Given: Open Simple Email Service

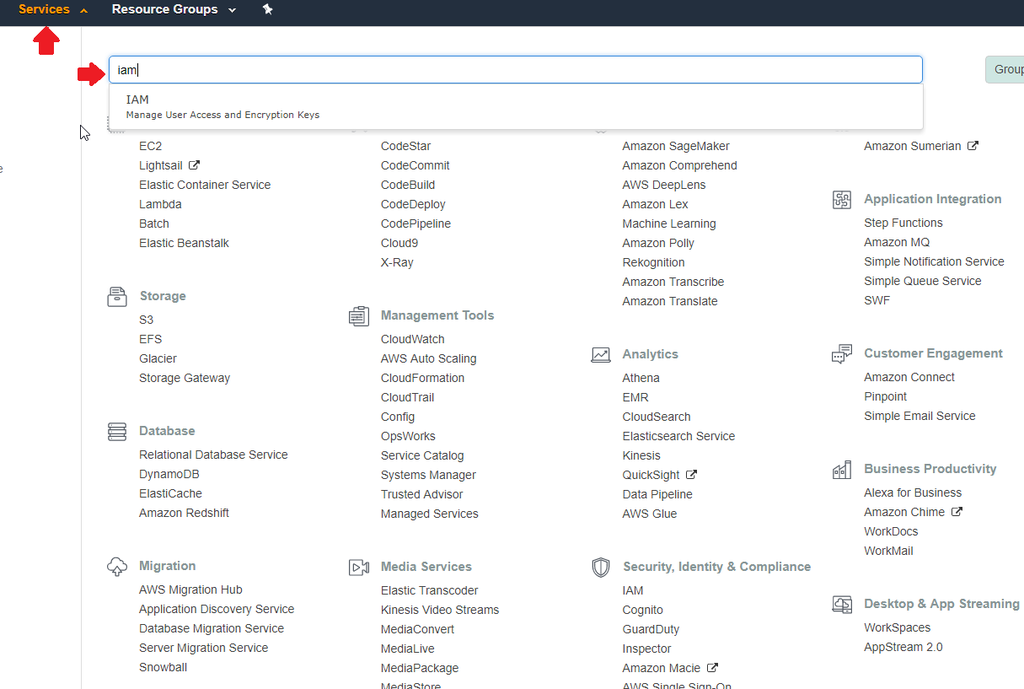Looking at the screenshot, I should pos(920,416).
